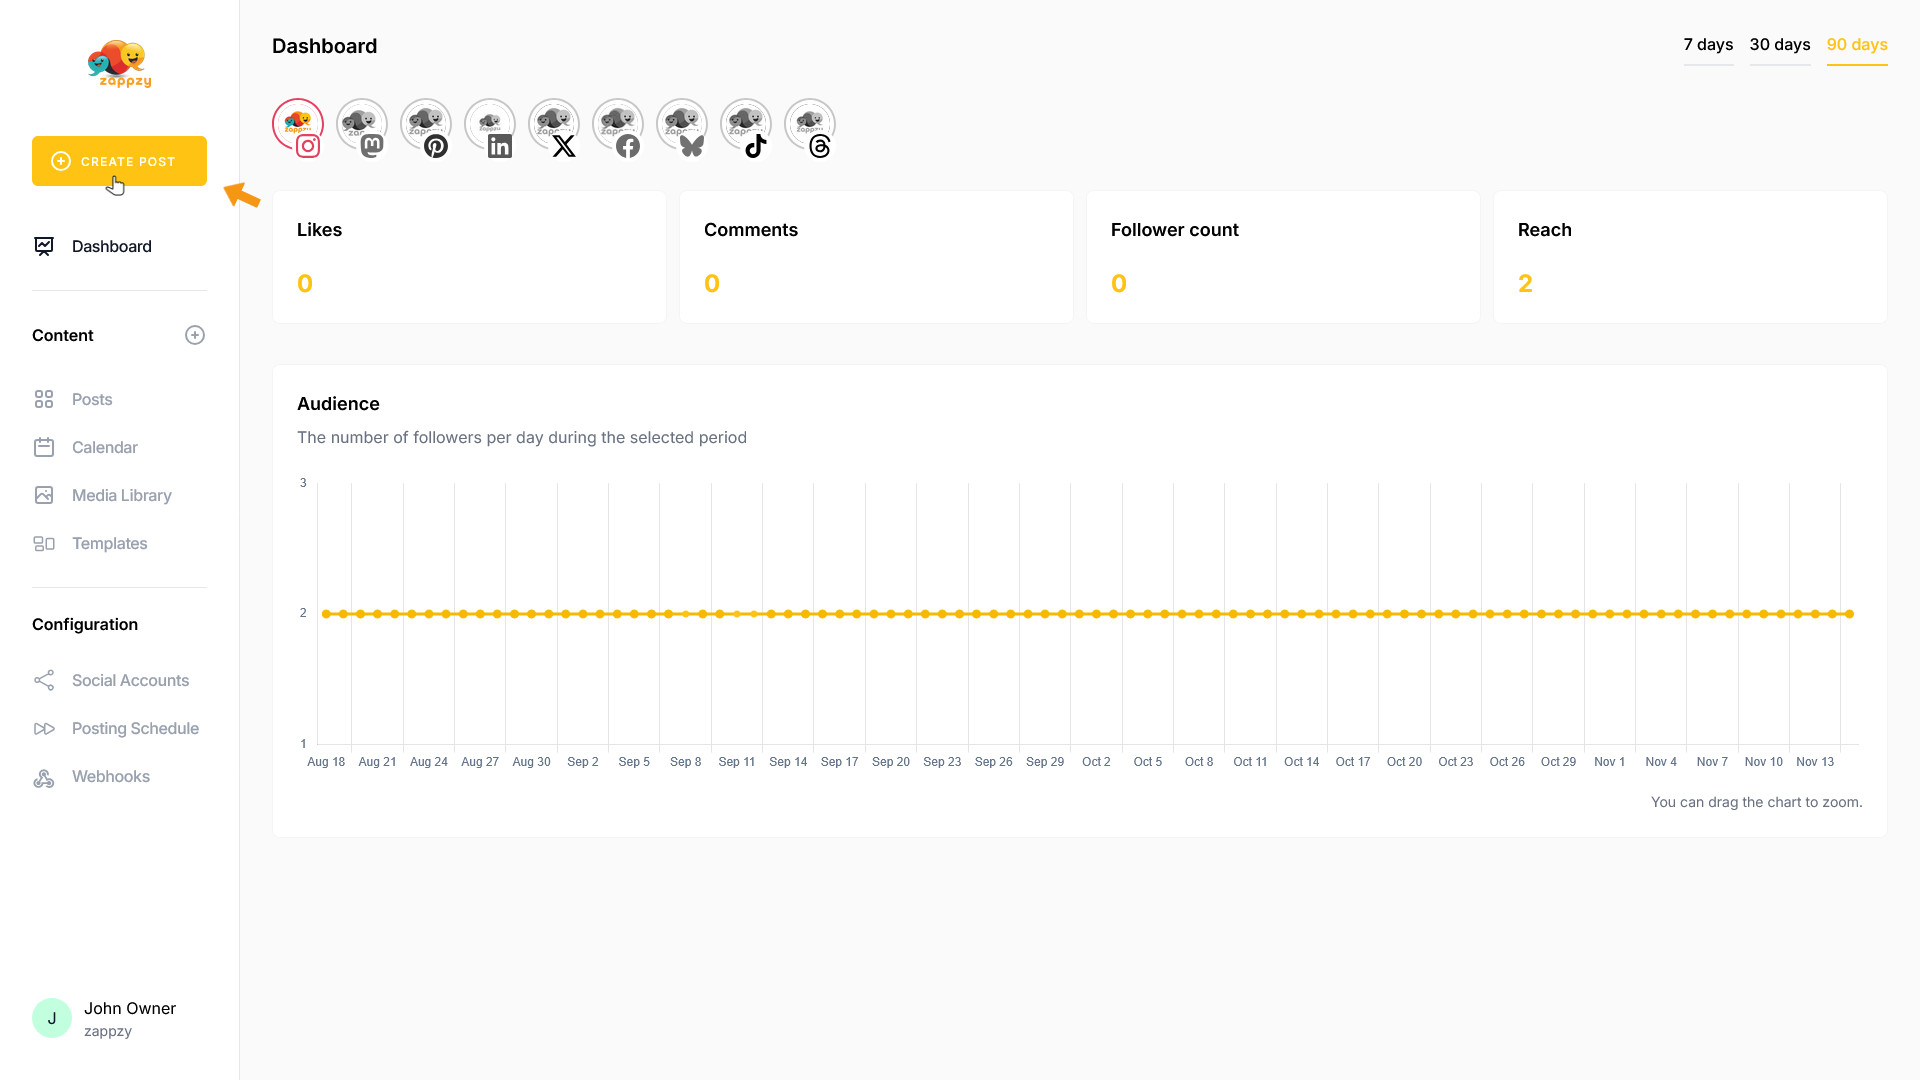Select the Instagram account avatar

click(x=298, y=125)
